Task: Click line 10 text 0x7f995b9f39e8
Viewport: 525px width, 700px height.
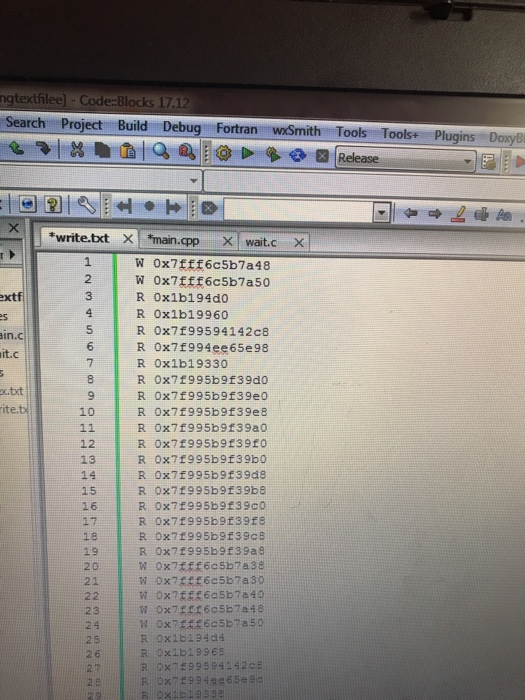Action: (211, 412)
